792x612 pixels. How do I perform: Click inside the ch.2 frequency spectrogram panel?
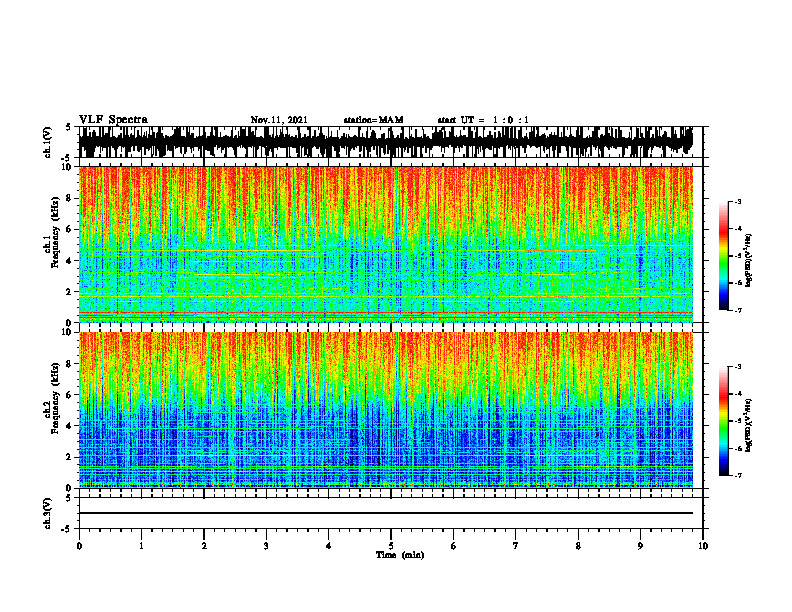[385, 410]
